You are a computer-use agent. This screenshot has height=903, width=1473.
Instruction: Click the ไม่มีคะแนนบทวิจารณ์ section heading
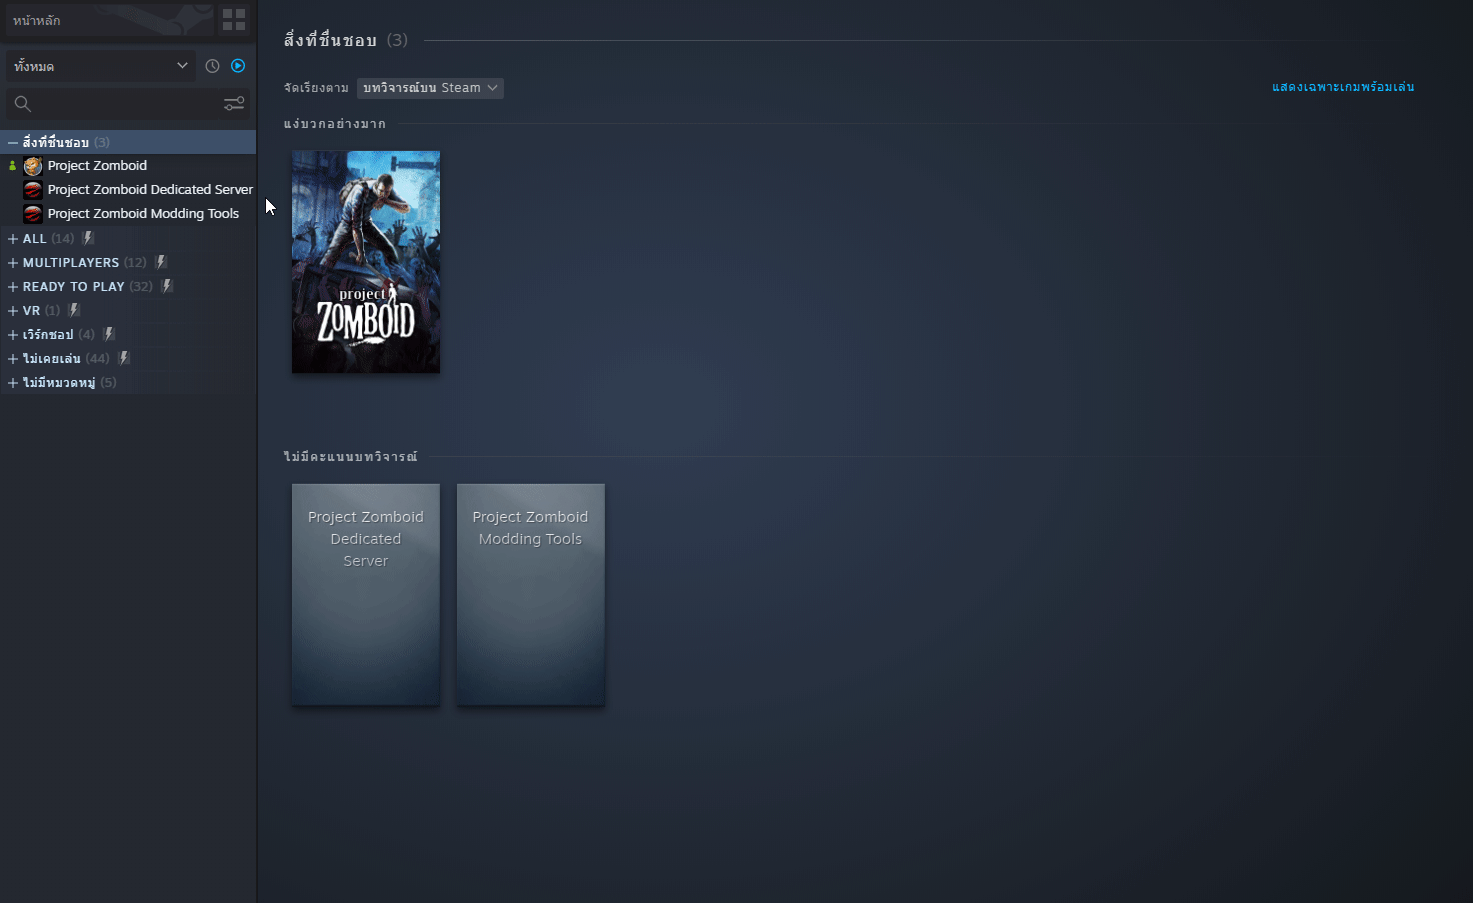coord(351,457)
